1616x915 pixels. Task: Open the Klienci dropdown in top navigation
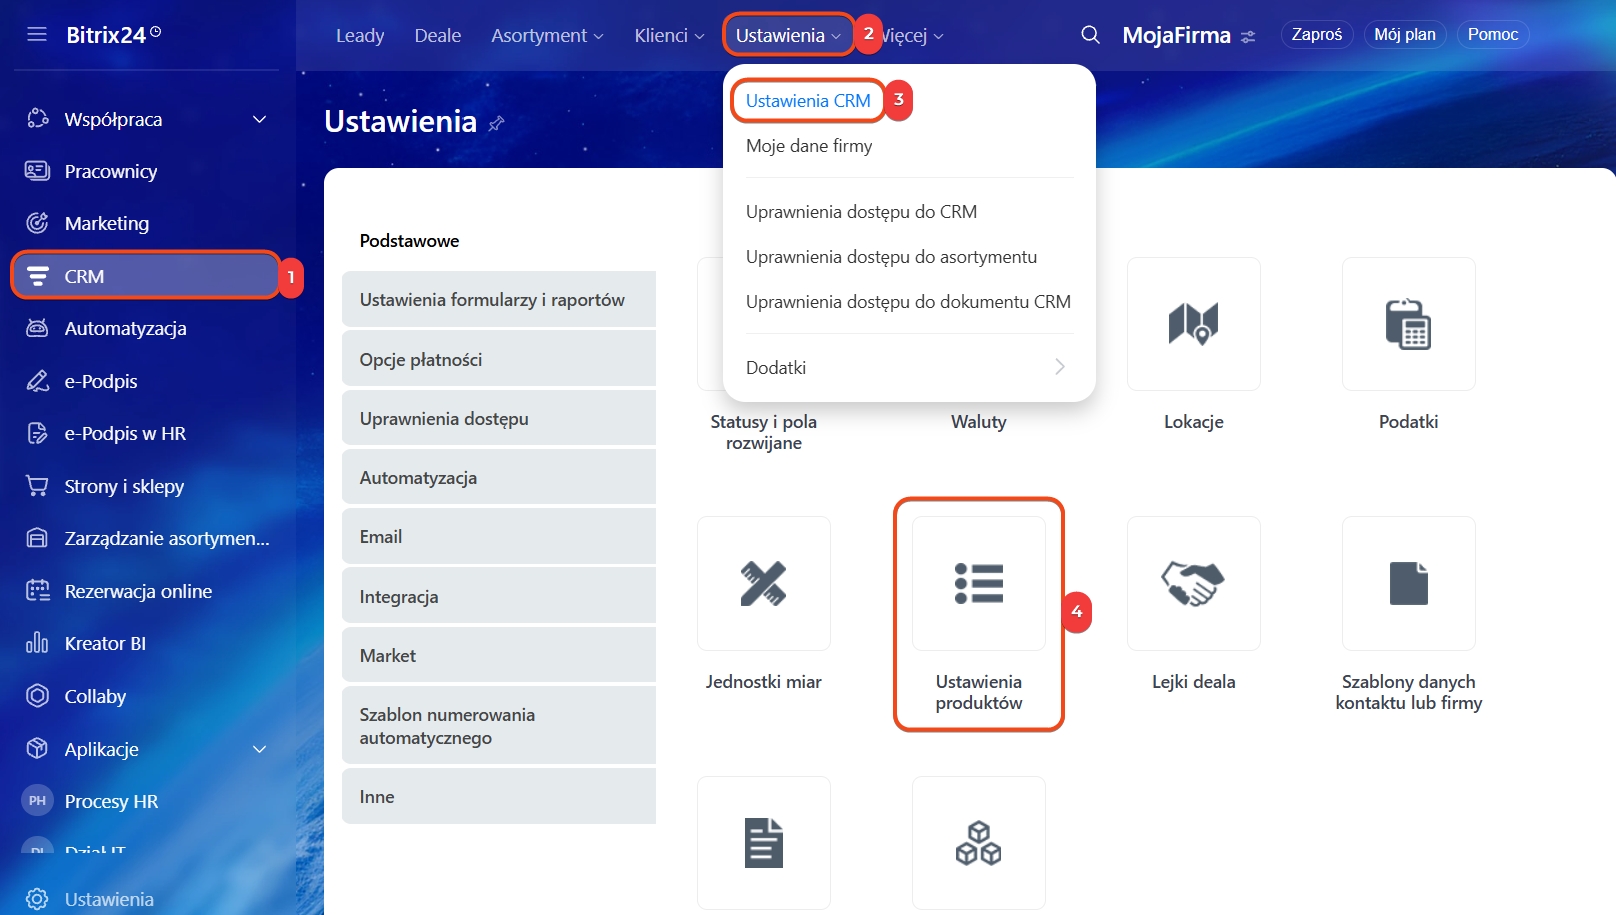[669, 35]
